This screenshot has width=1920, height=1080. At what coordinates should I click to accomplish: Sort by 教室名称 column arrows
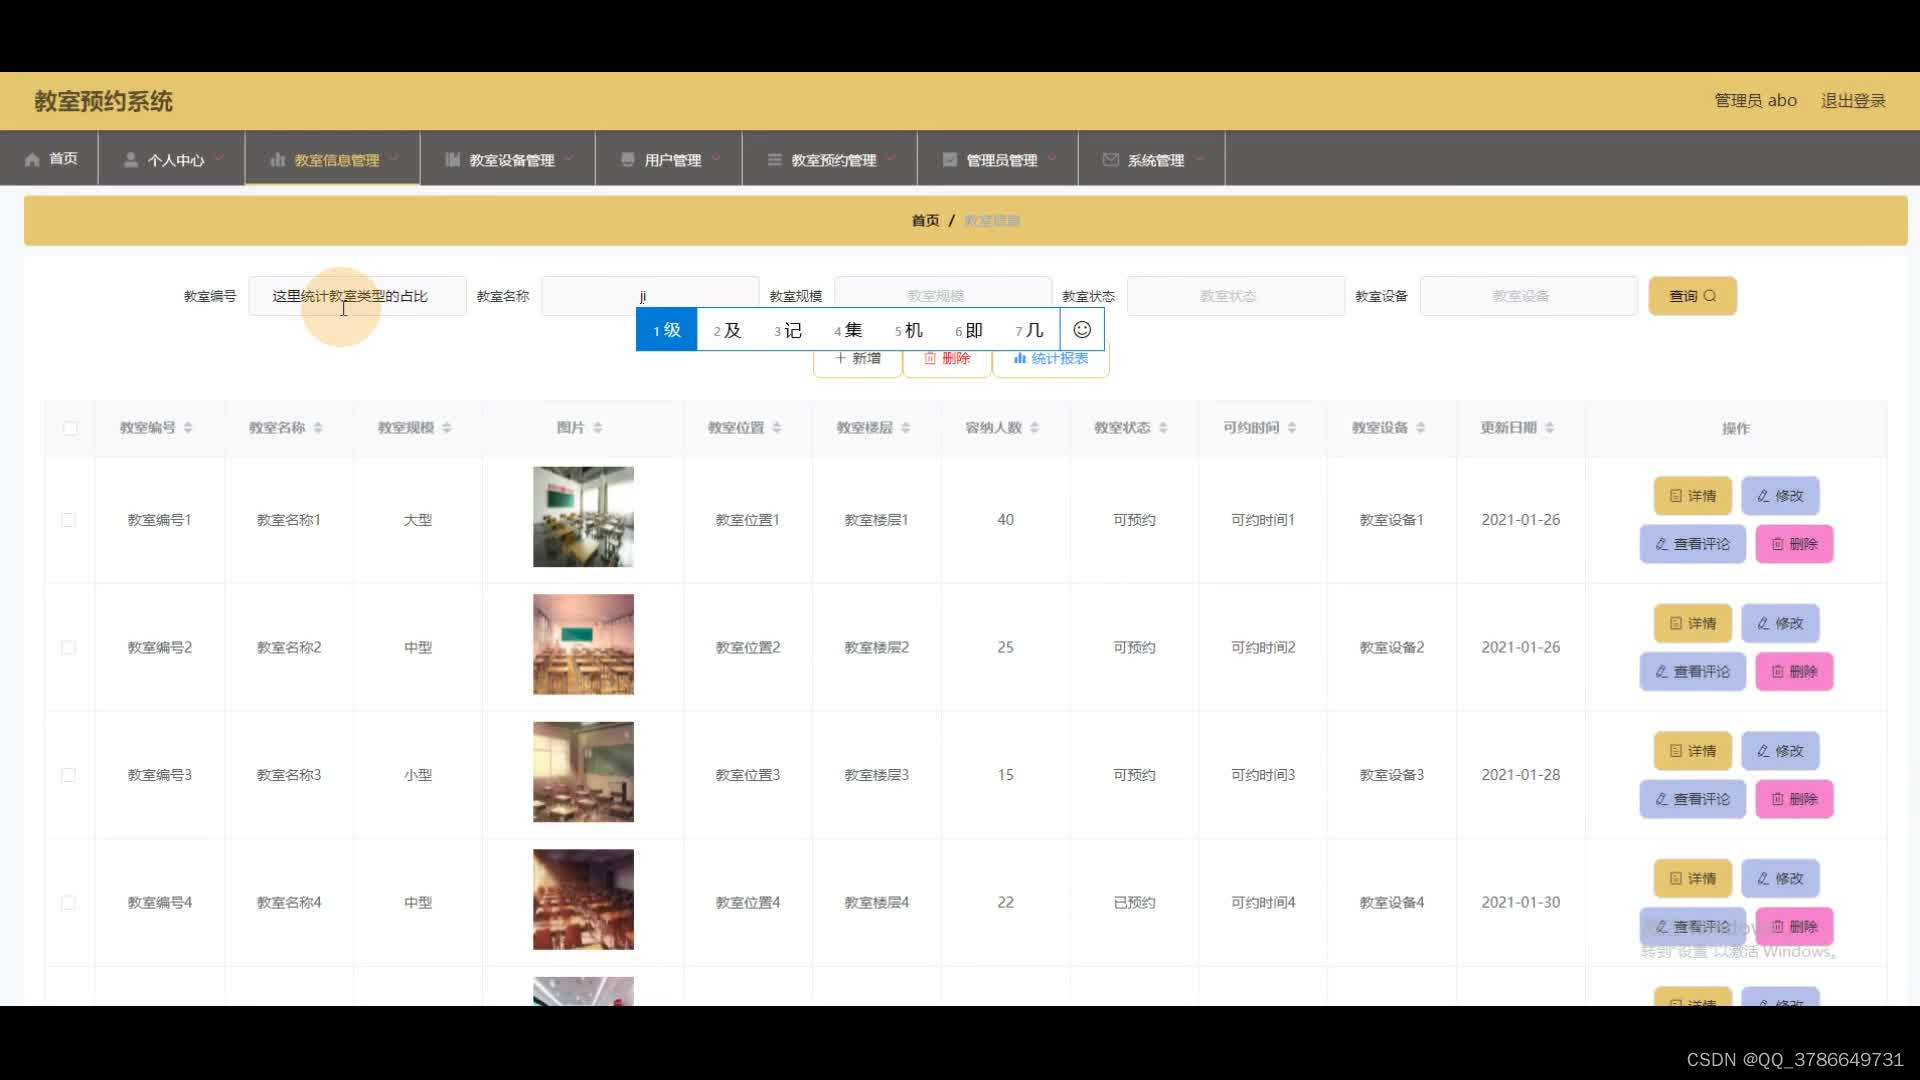click(318, 428)
